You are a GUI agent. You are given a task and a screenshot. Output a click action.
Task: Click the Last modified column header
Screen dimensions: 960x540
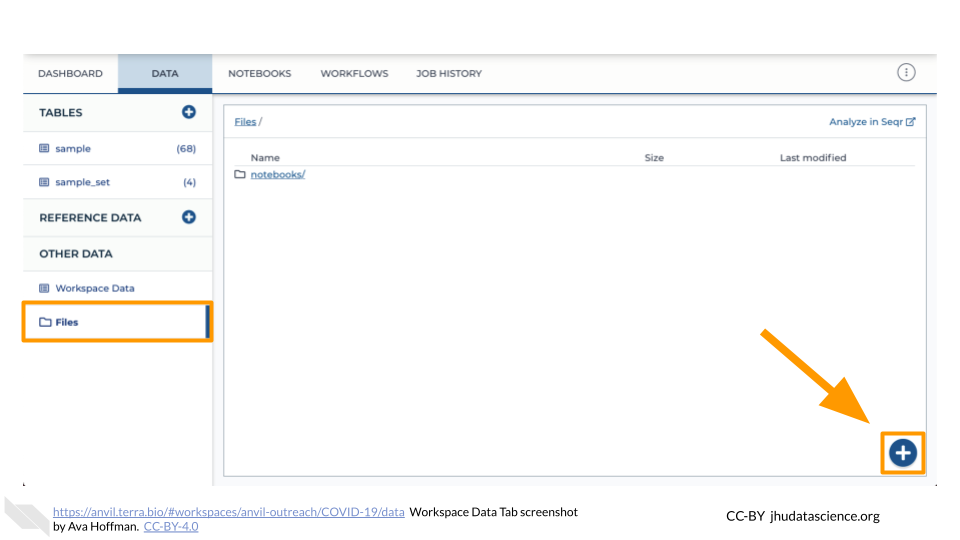[813, 157]
